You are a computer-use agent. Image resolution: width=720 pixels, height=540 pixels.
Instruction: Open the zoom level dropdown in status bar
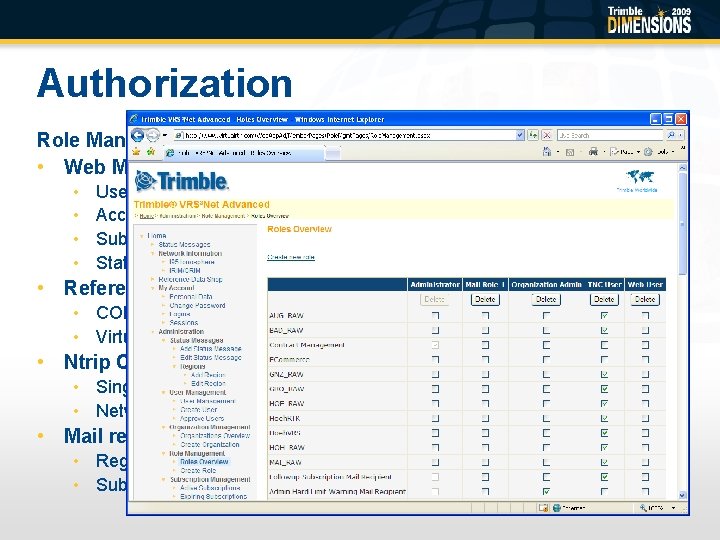tap(674, 507)
